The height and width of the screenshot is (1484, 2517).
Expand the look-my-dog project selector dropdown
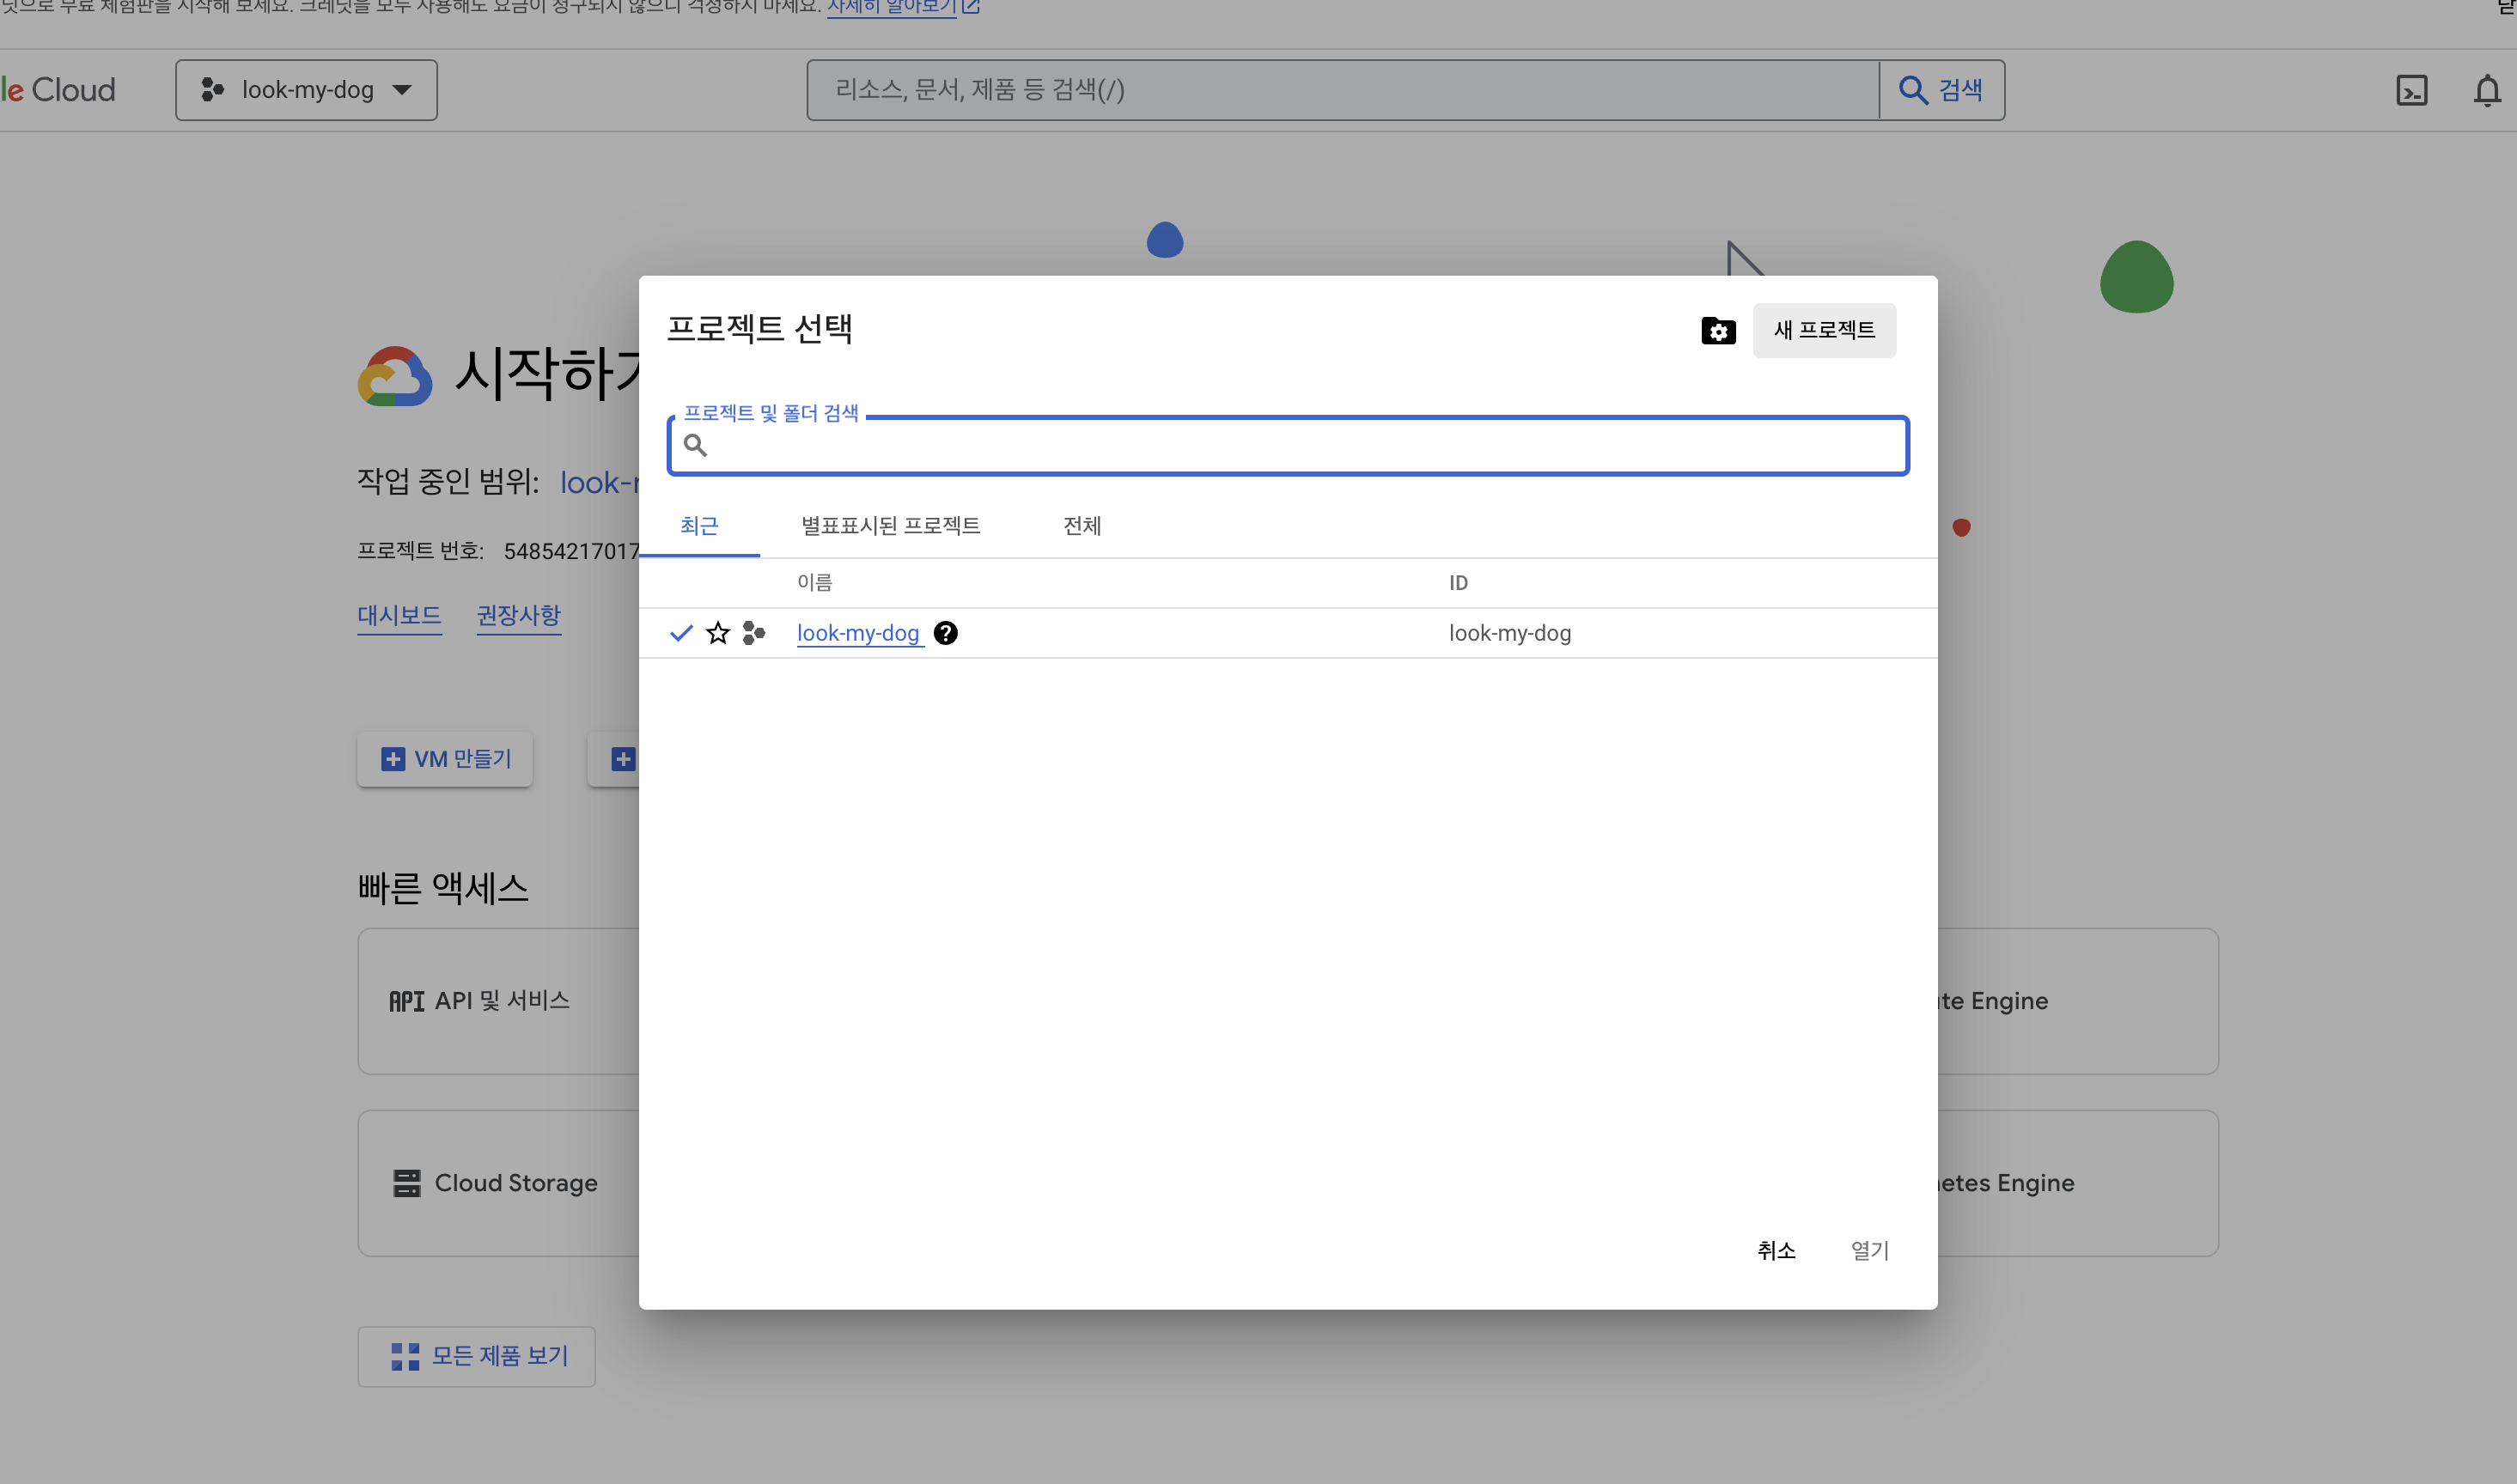pyautogui.click(x=306, y=90)
